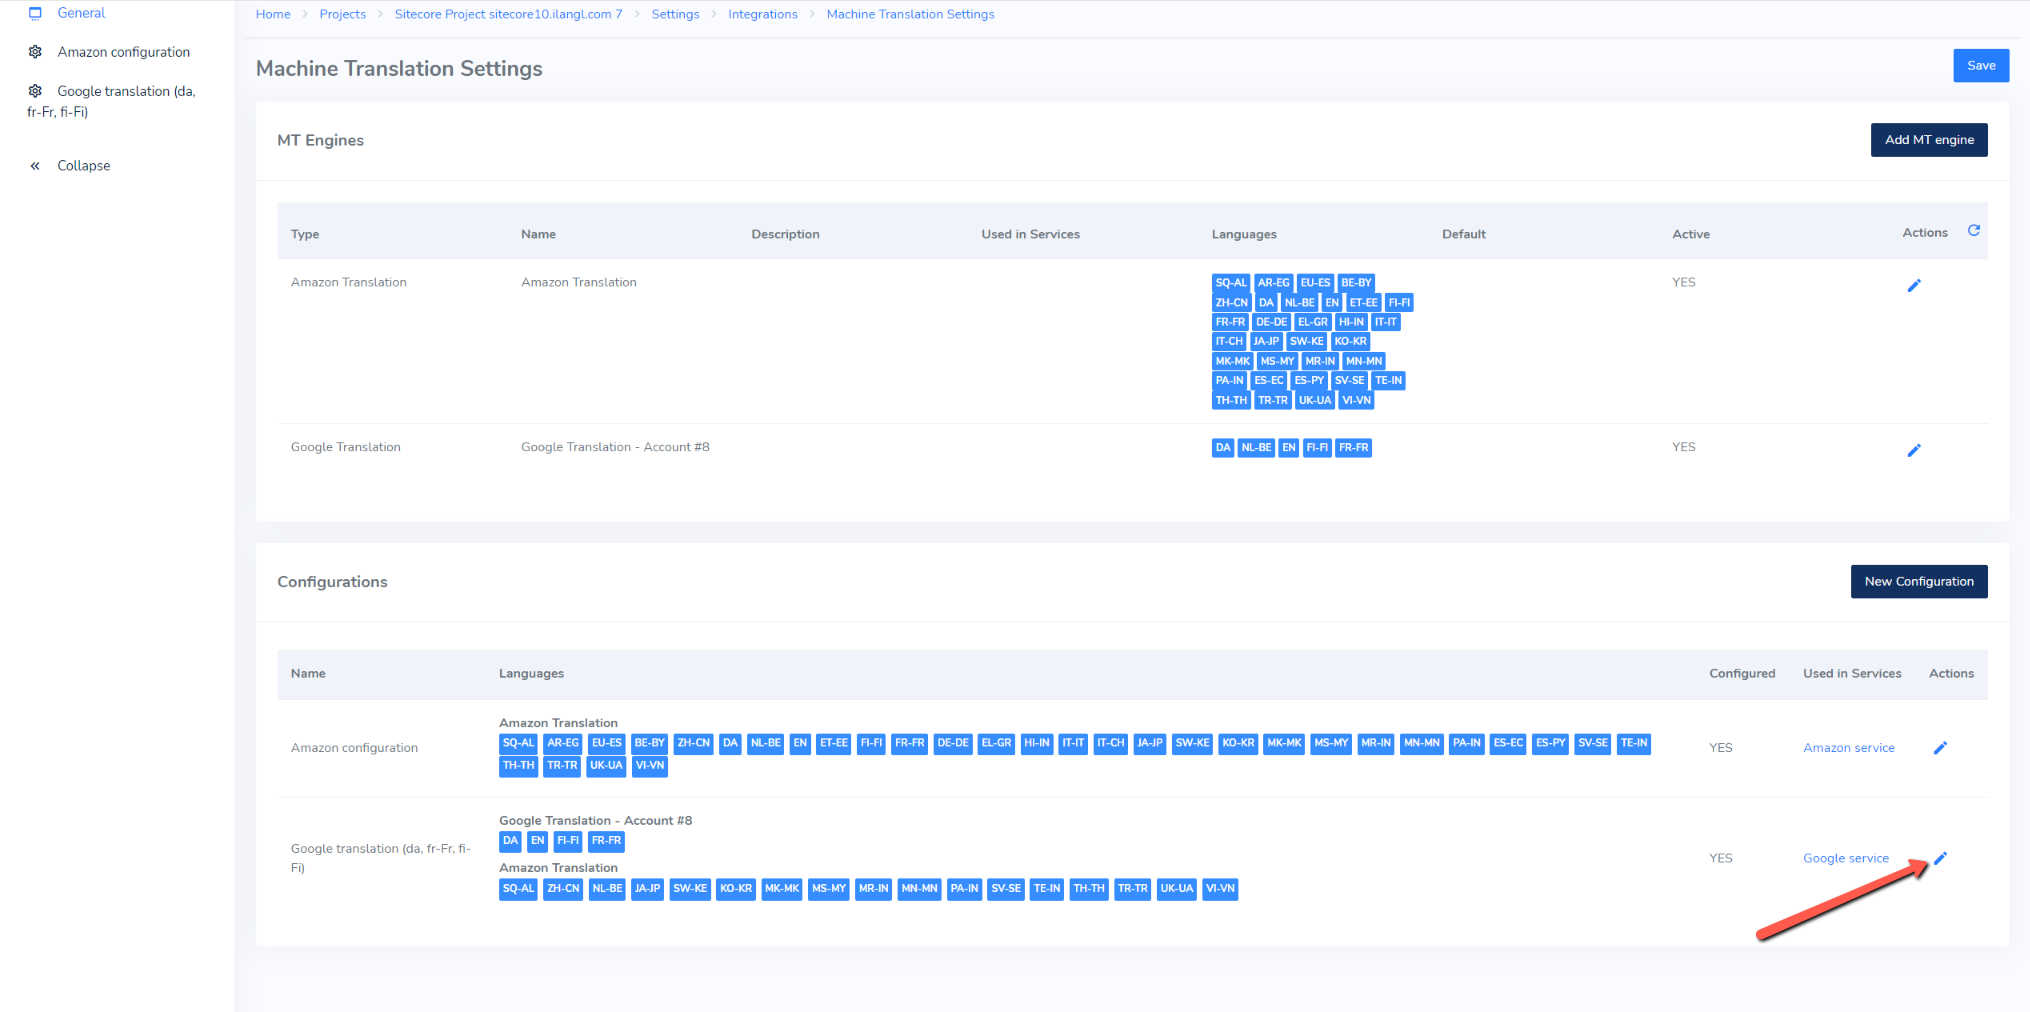Image resolution: width=2030 pixels, height=1012 pixels.
Task: Refresh the MT Engines table
Action: click(x=1974, y=231)
